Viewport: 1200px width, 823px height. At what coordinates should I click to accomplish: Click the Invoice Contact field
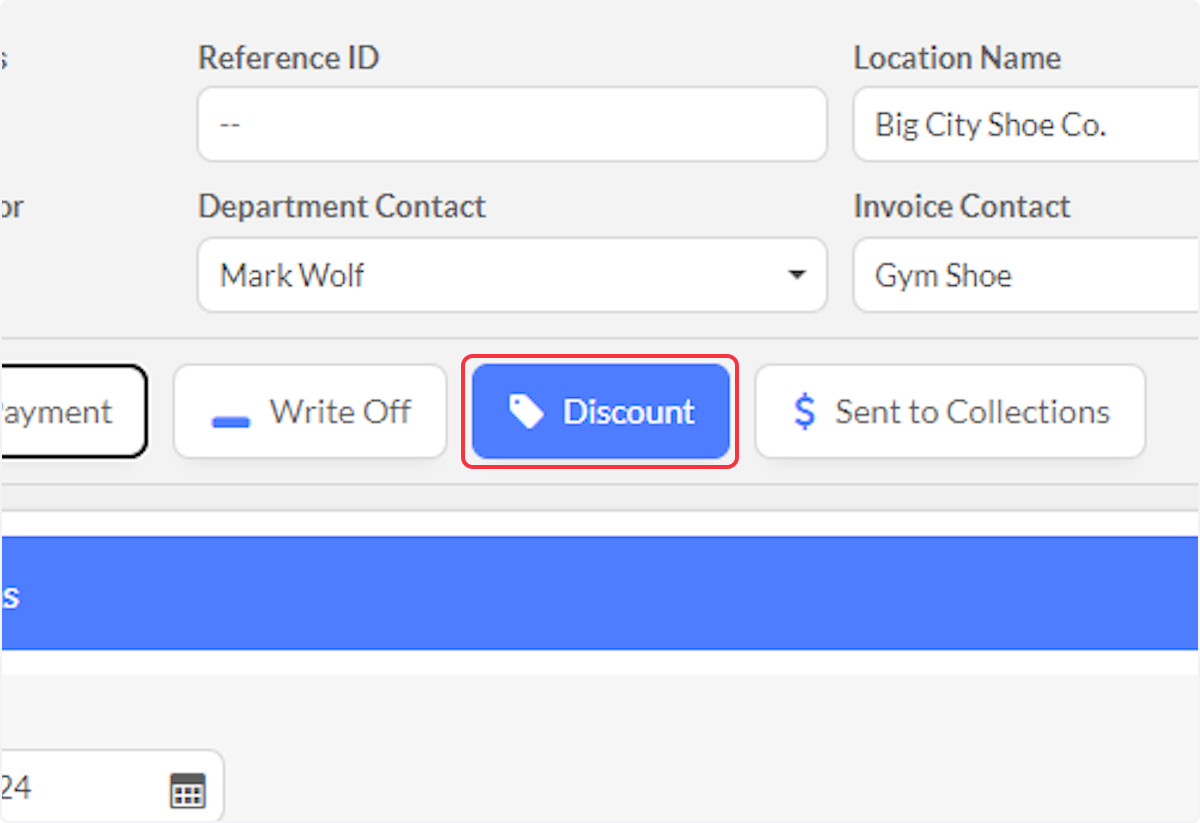1026,275
